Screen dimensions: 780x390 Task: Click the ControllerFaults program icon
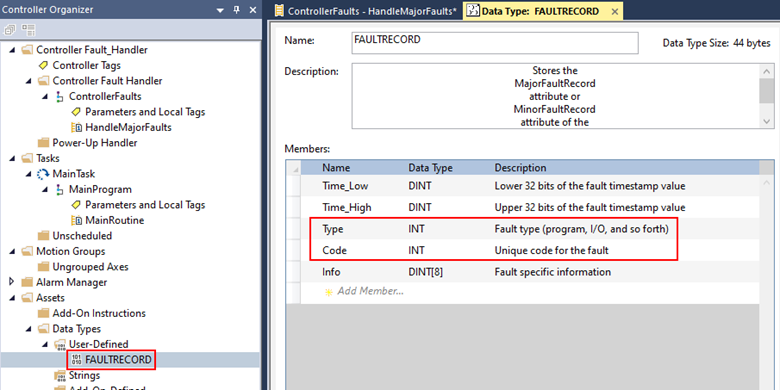[60, 97]
